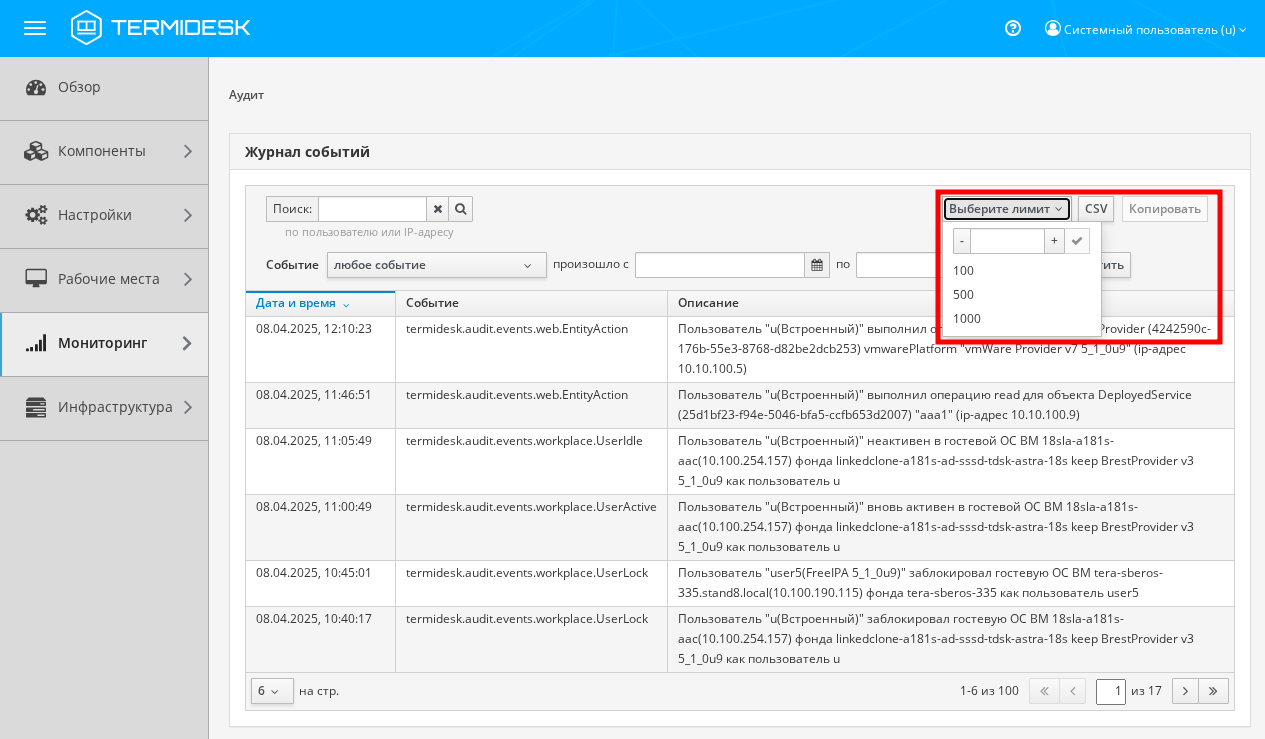Select limit 500 from the list
Image resolution: width=1265 pixels, height=739 pixels.
[x=964, y=295]
